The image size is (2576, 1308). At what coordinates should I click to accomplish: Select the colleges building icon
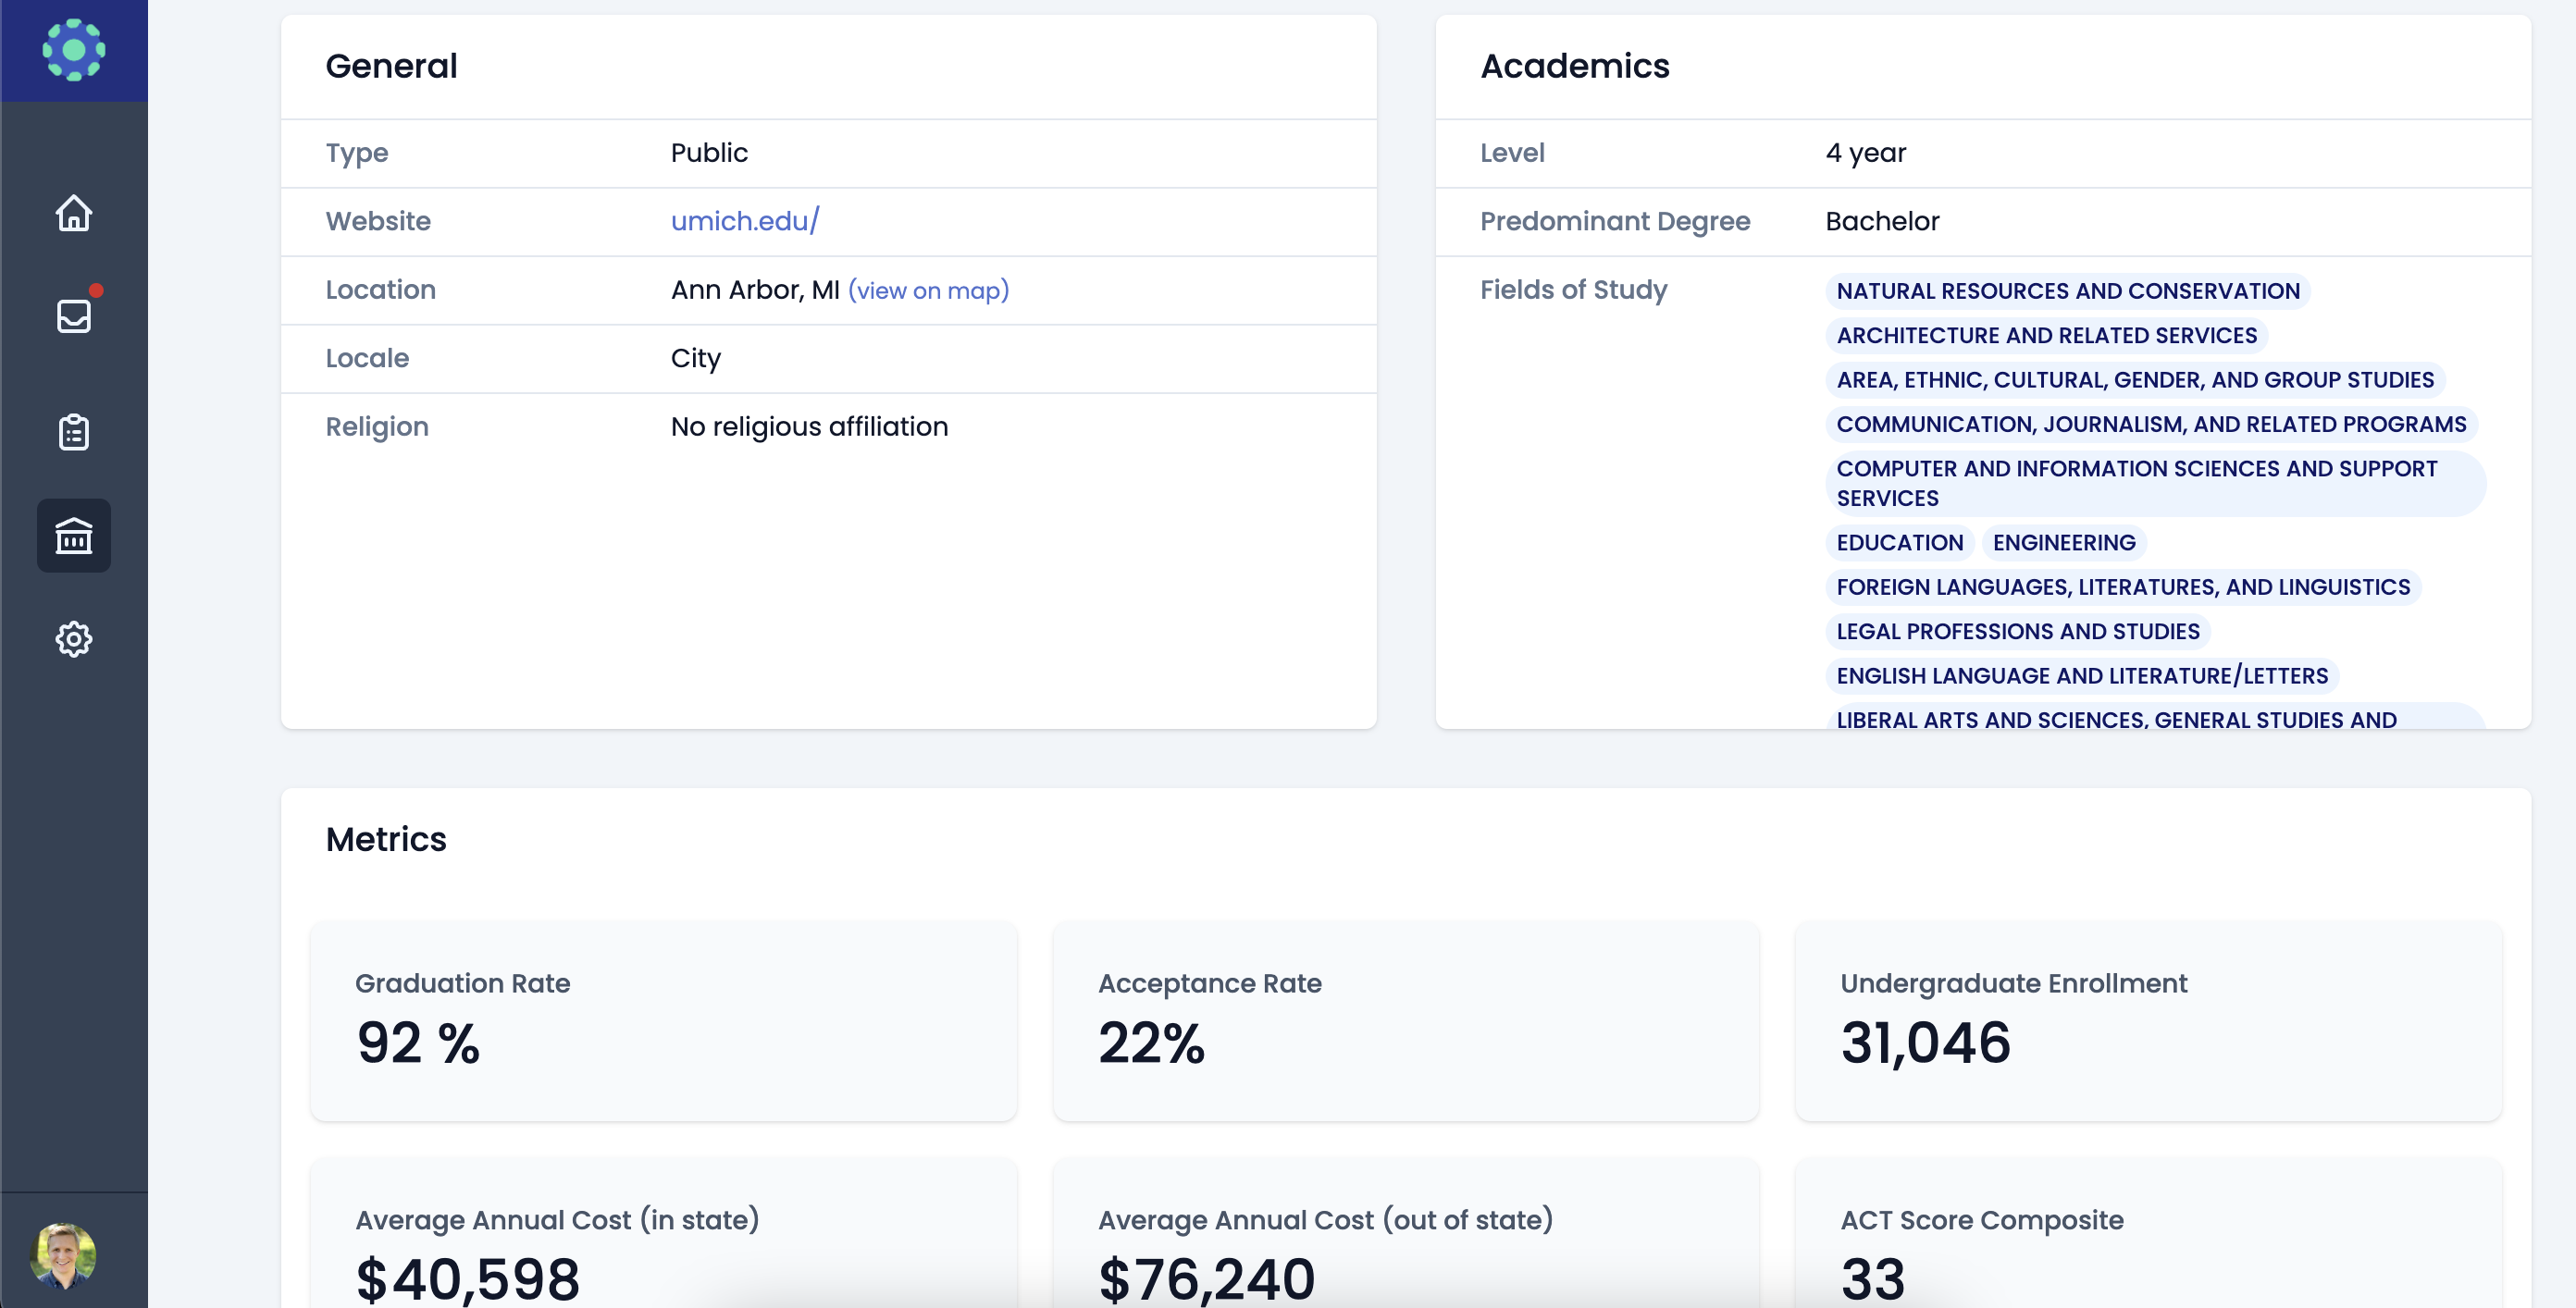[73, 536]
